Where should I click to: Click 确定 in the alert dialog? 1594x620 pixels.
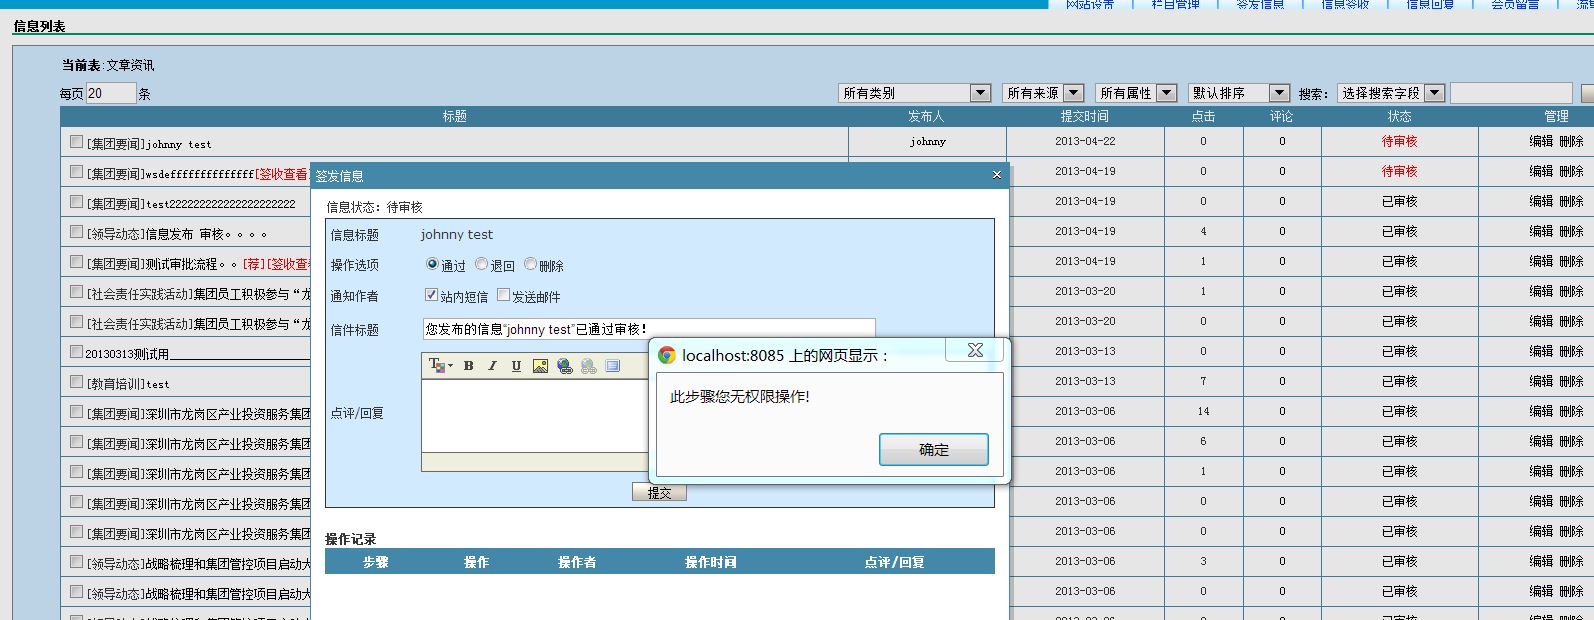[x=933, y=449]
